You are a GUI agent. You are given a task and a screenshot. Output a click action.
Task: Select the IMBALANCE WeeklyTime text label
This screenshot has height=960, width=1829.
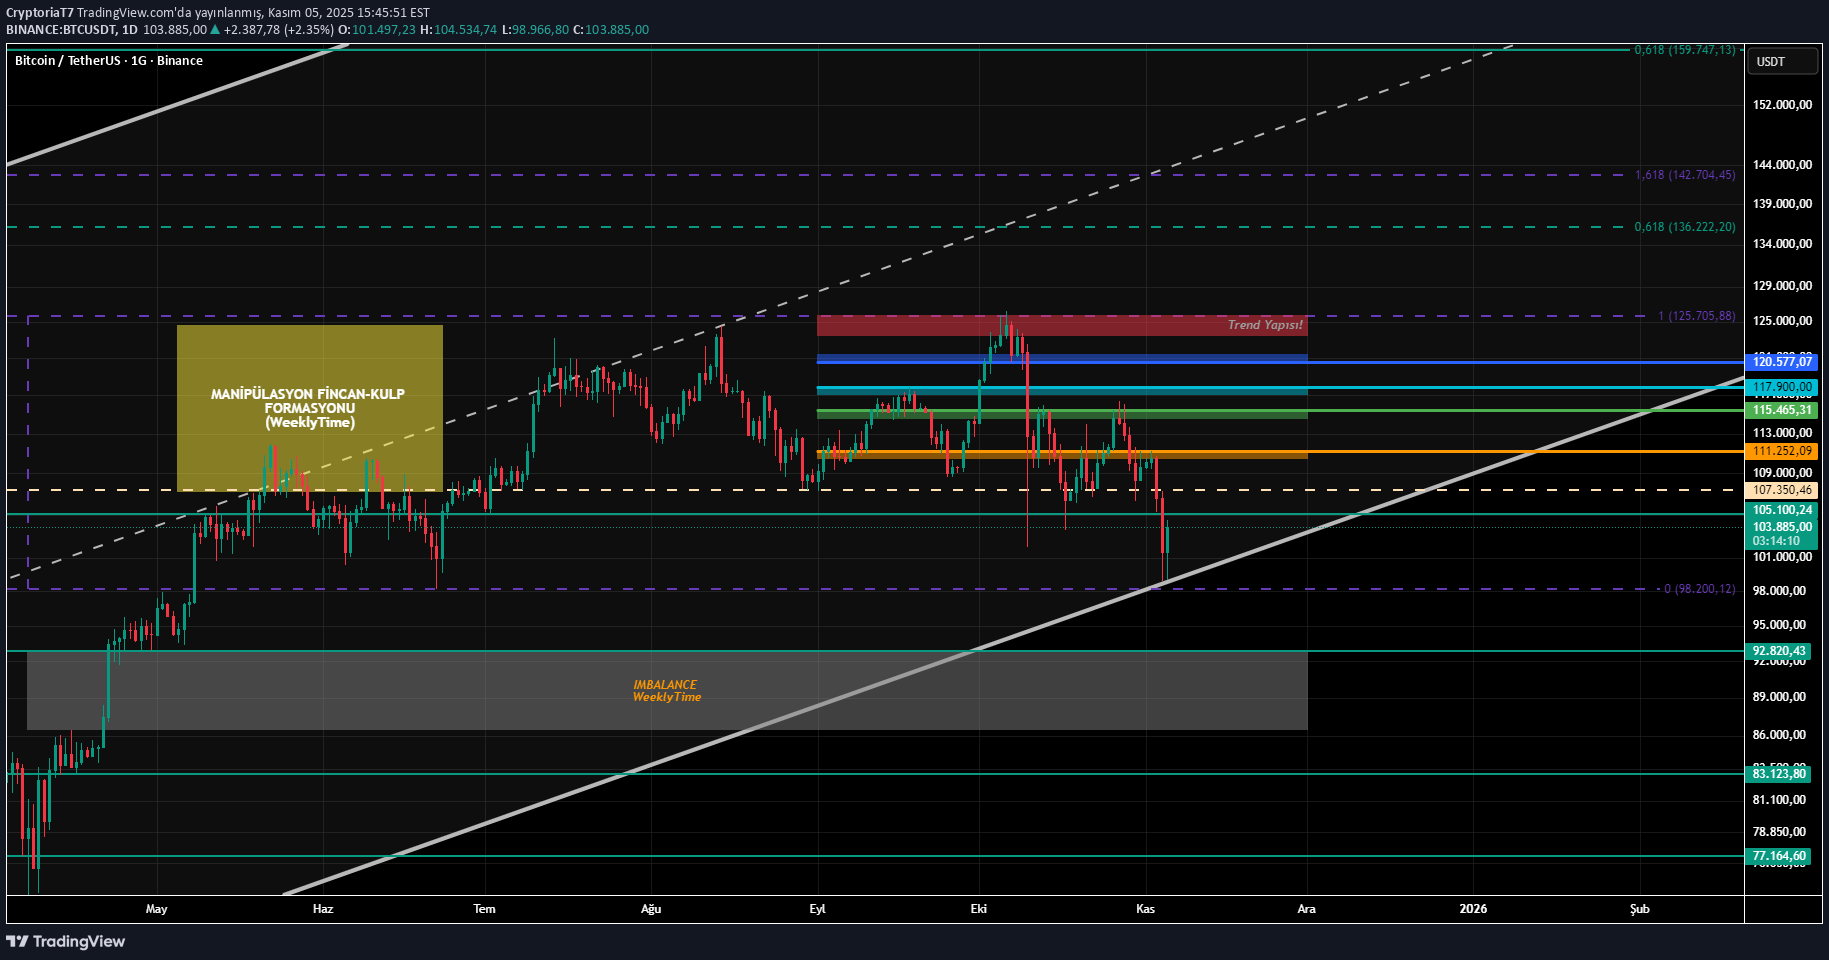click(x=666, y=691)
